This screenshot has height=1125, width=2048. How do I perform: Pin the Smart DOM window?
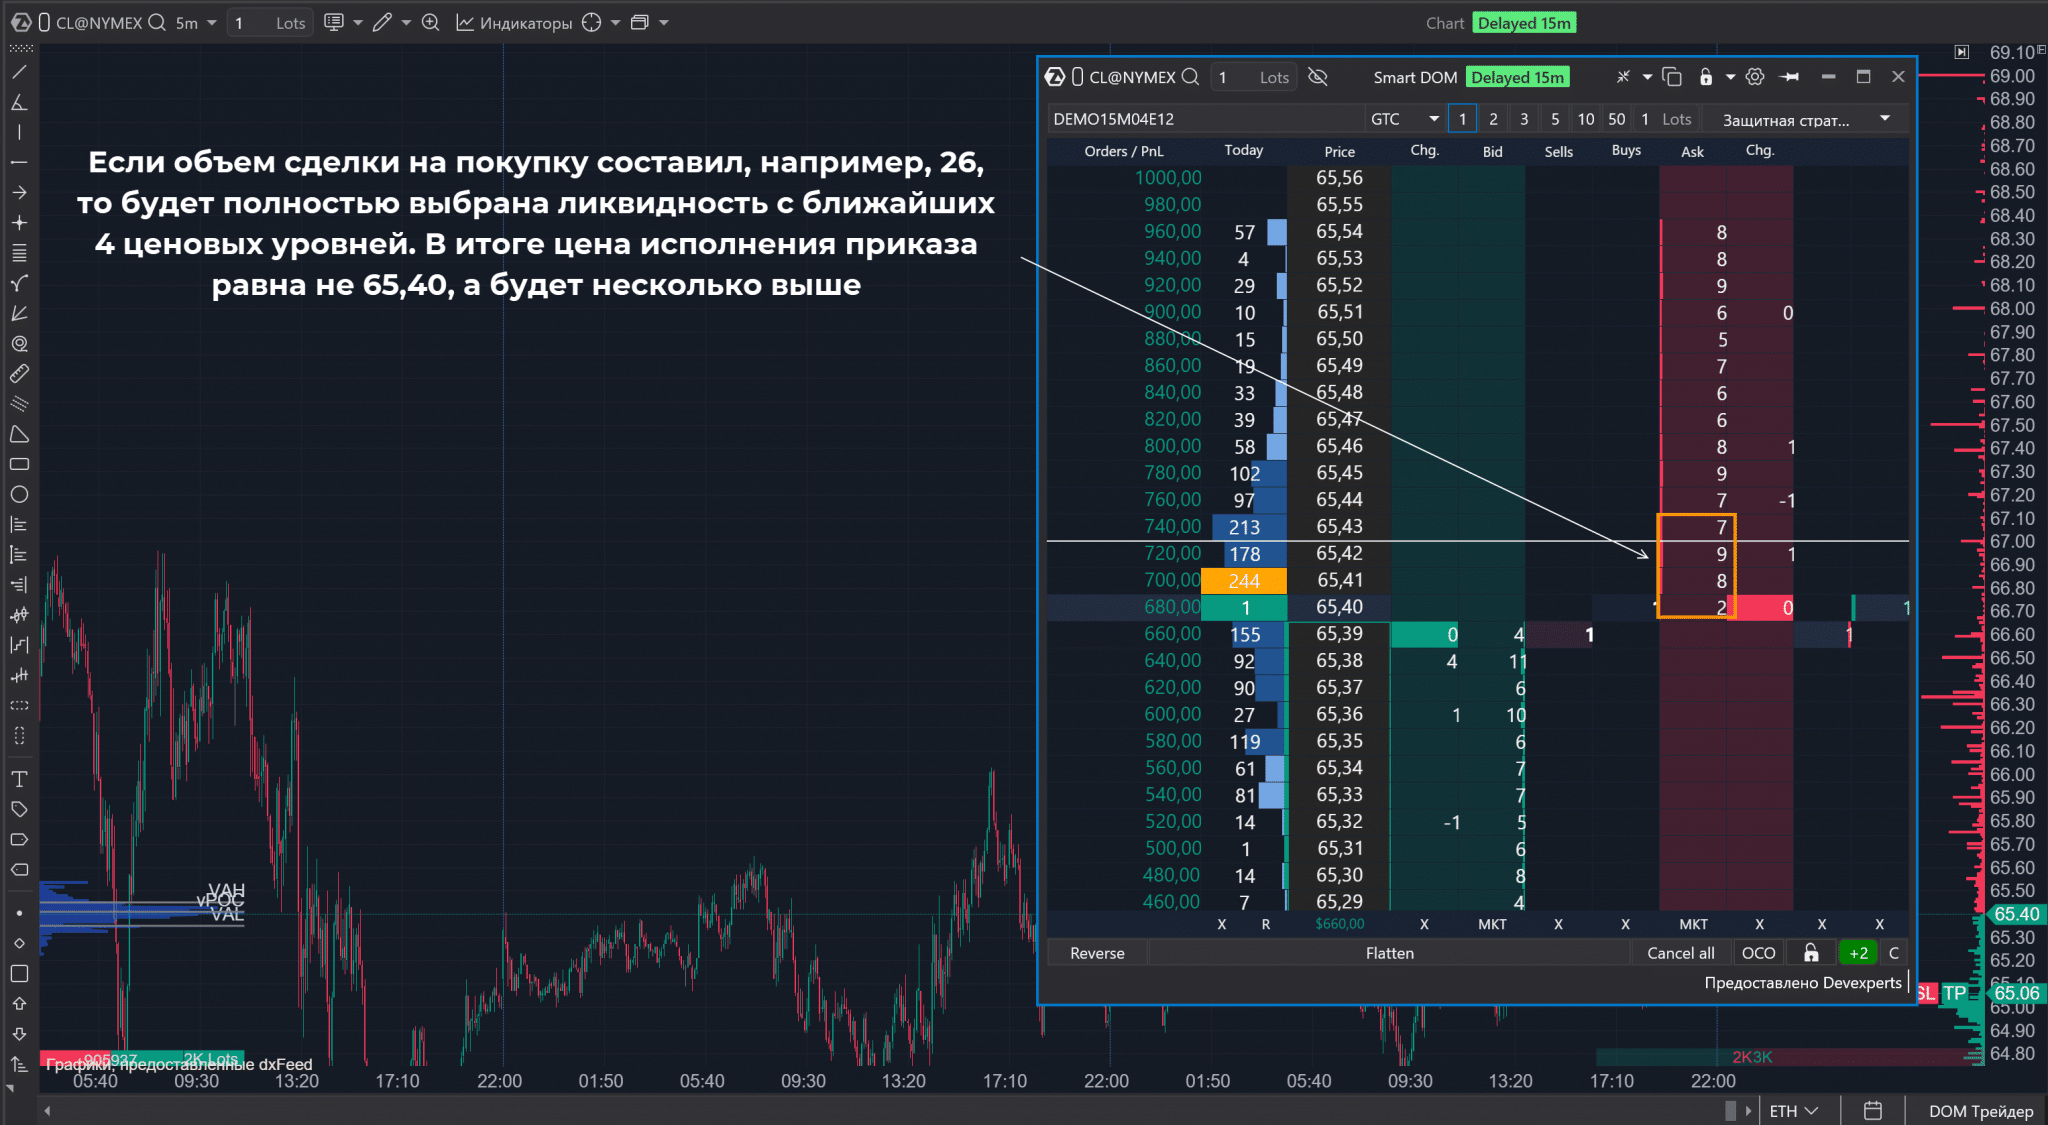point(1790,77)
